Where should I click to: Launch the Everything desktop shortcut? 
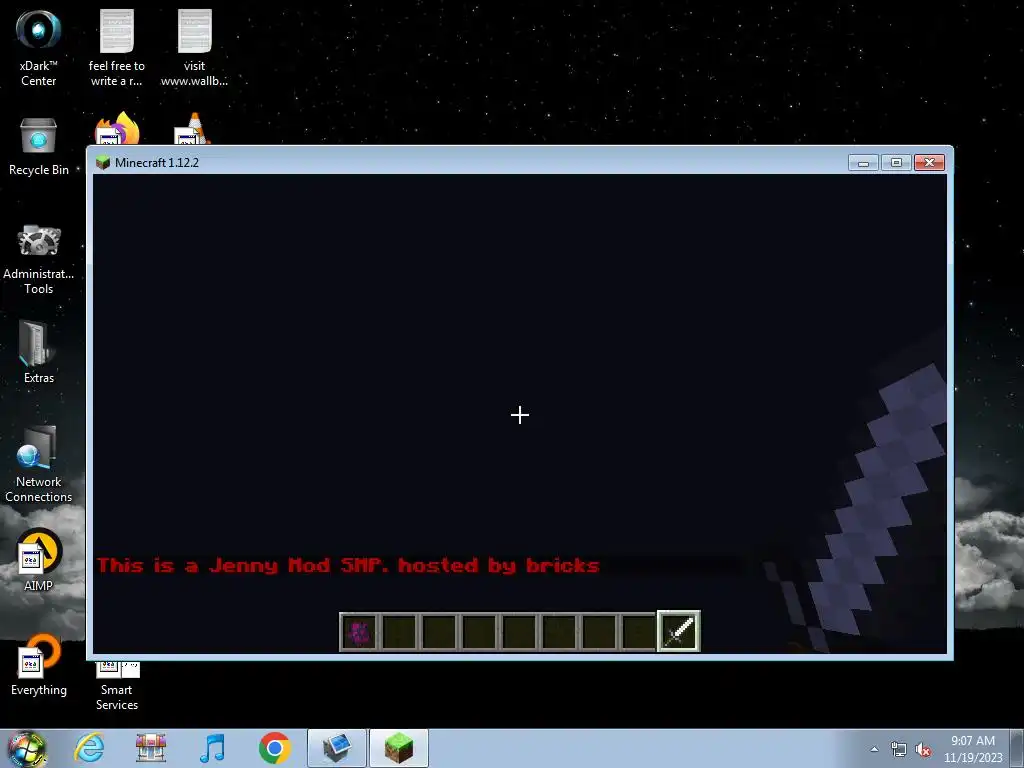pyautogui.click(x=39, y=664)
